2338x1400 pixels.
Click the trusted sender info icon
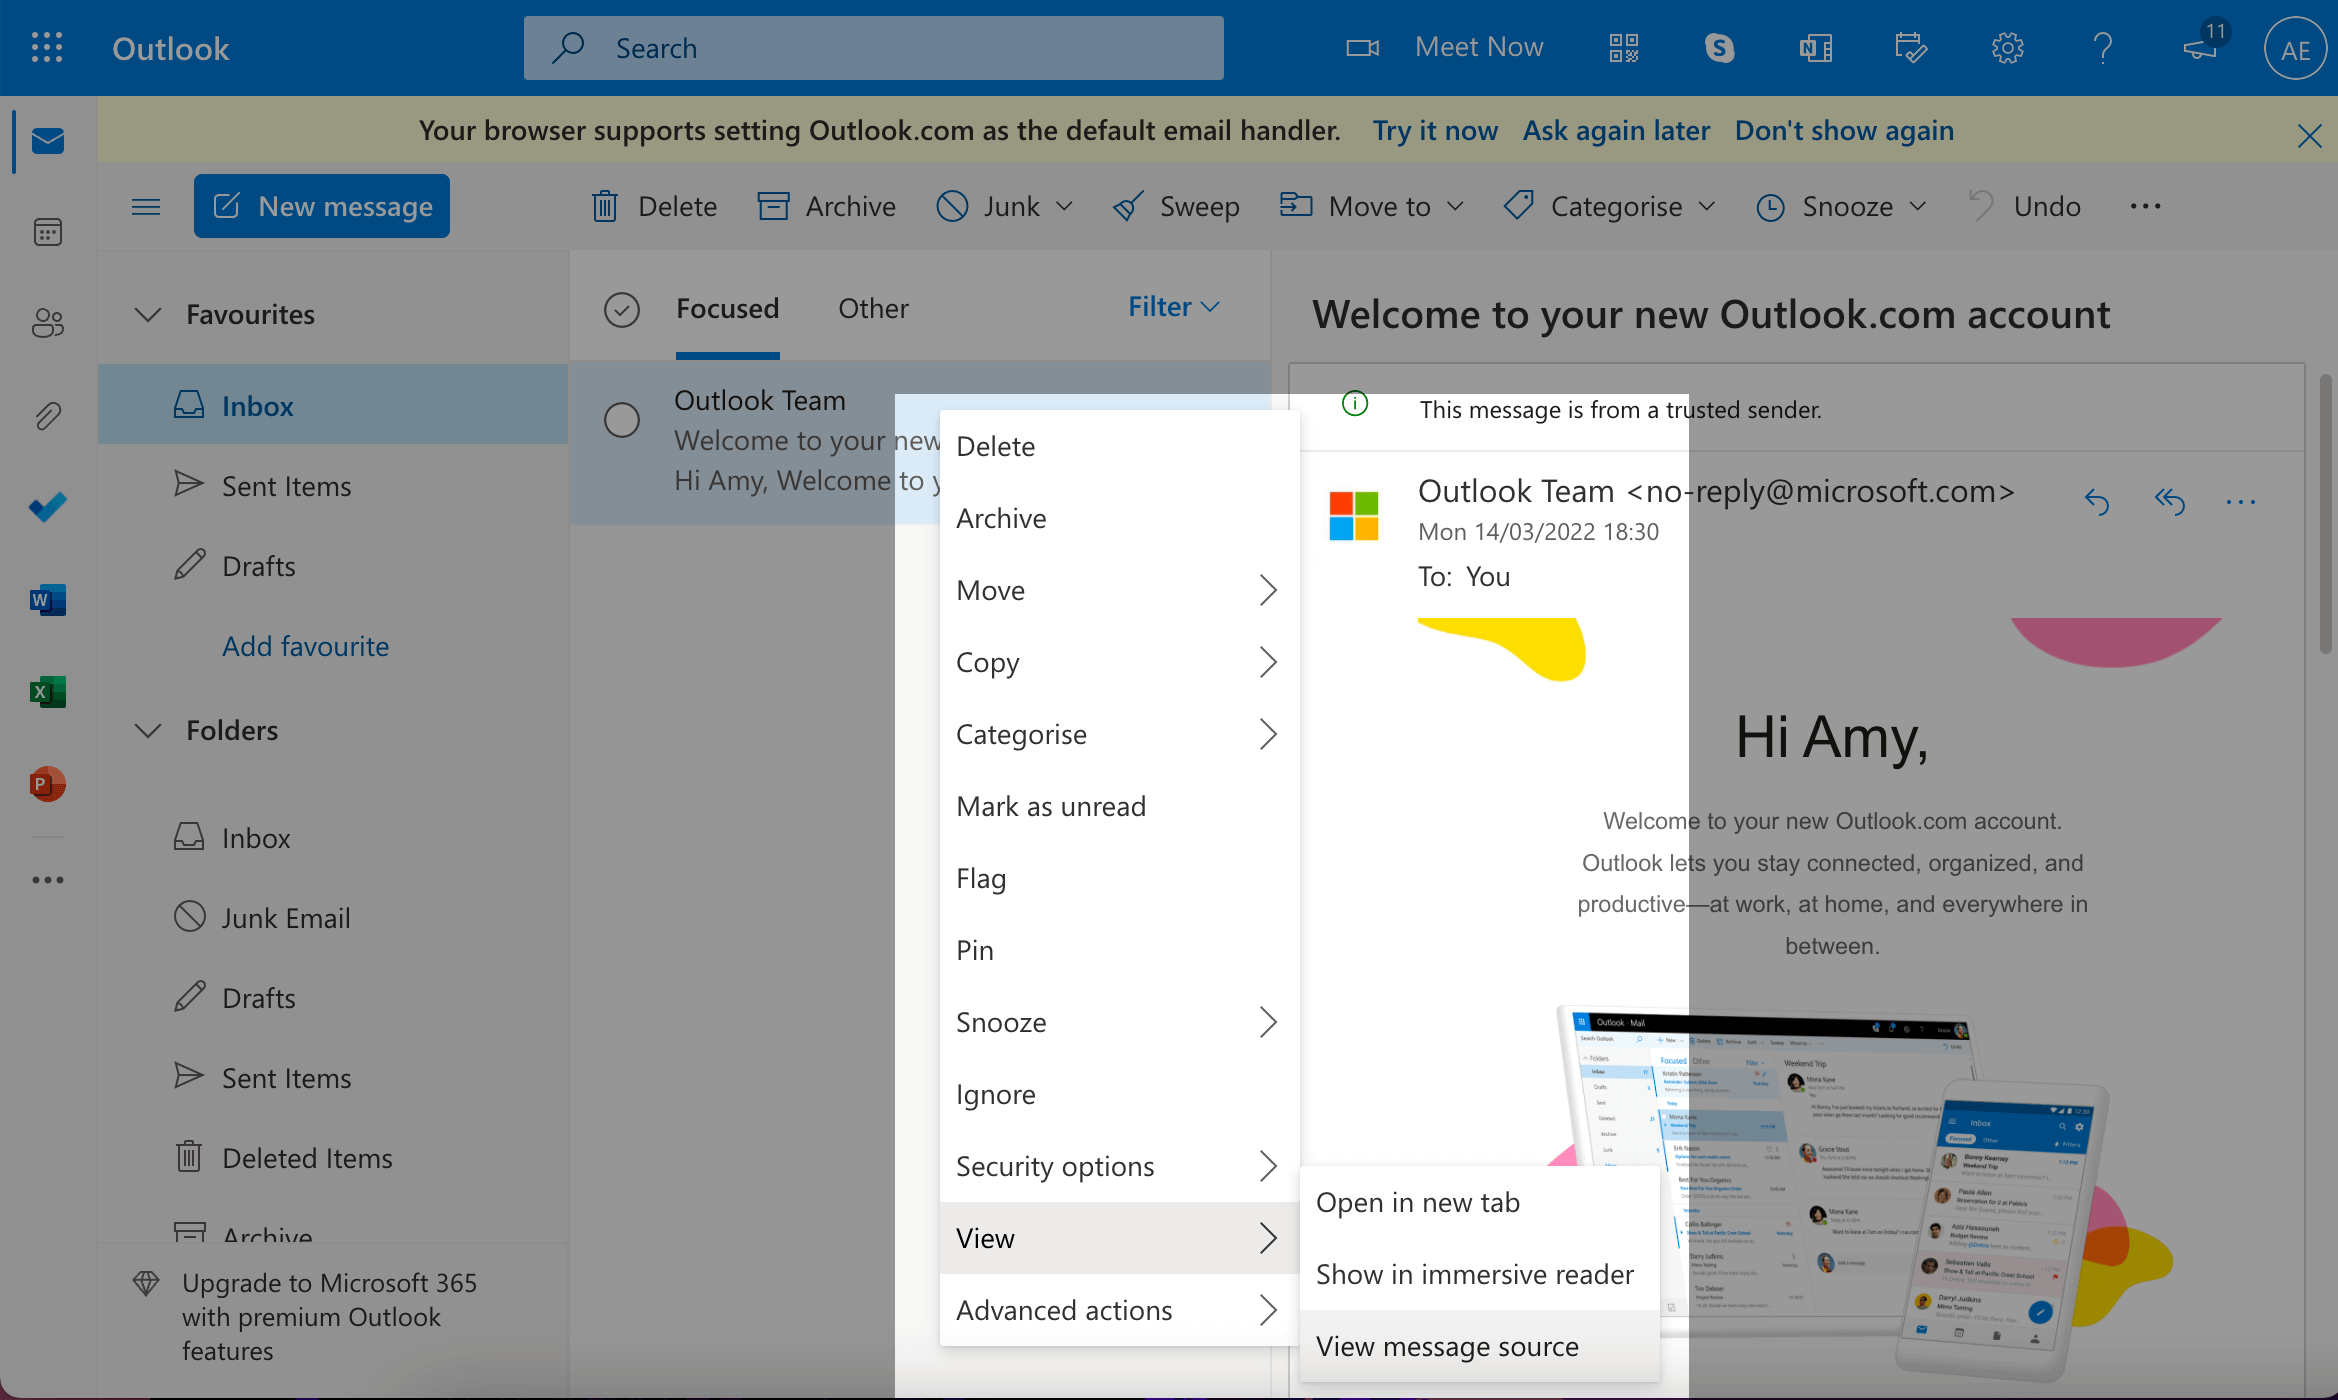pos(1354,404)
